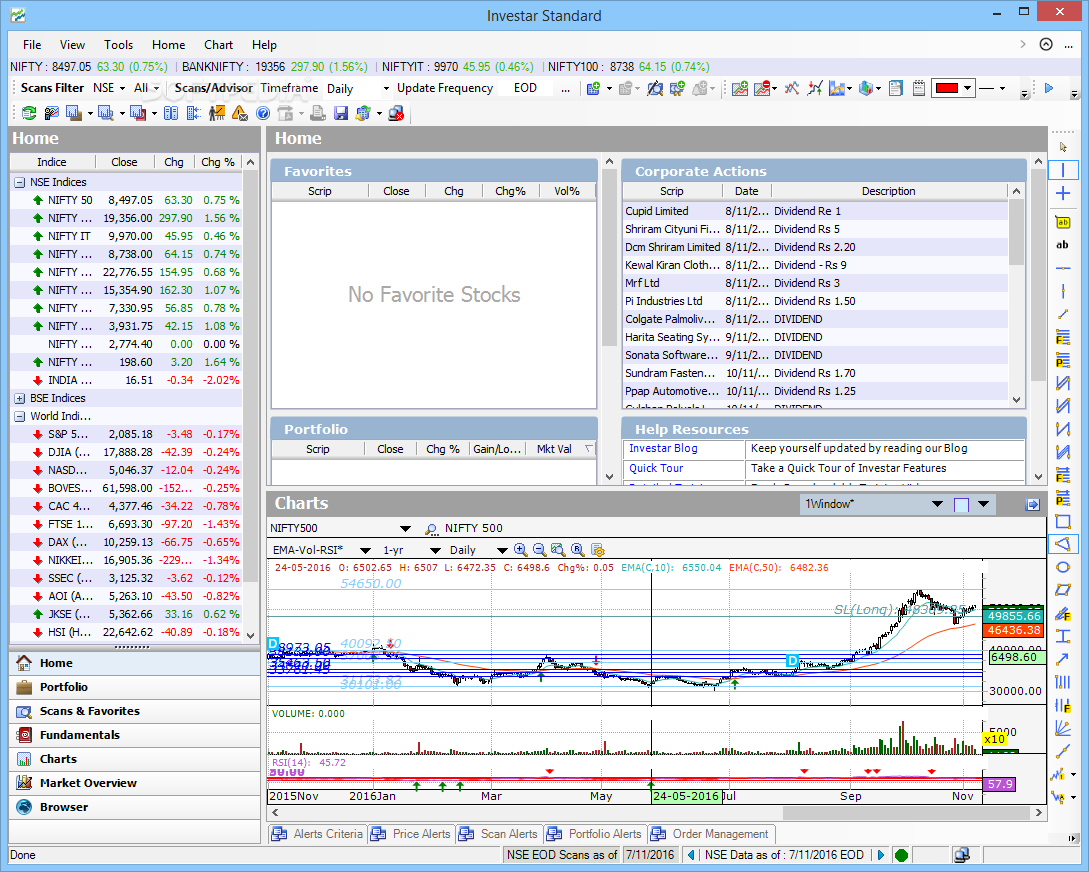Collapse the NSE Indices tree group
1089x872 pixels.
pyautogui.click(x=19, y=182)
